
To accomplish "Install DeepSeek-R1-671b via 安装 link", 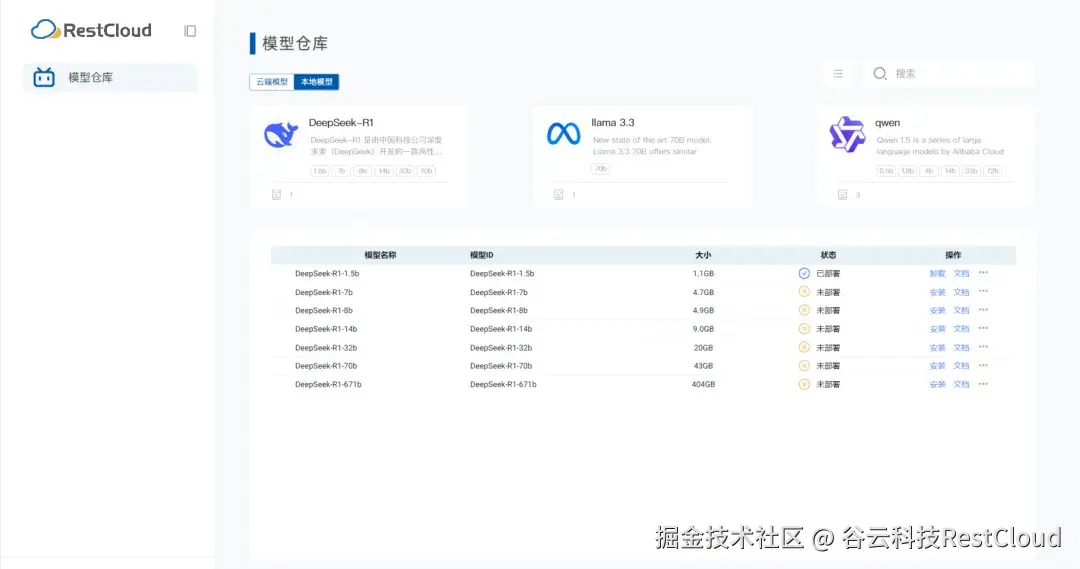I will tap(937, 384).
